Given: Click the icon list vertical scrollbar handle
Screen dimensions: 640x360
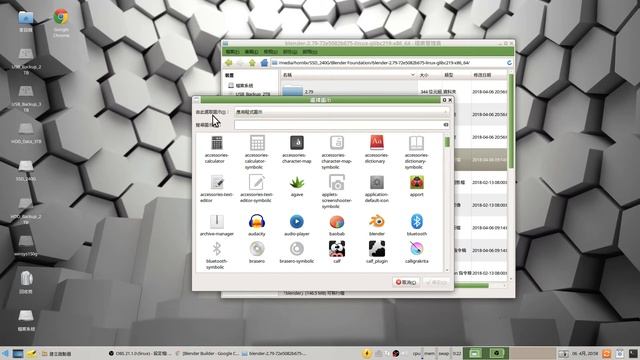Looking at the screenshot, I should coord(447,142).
